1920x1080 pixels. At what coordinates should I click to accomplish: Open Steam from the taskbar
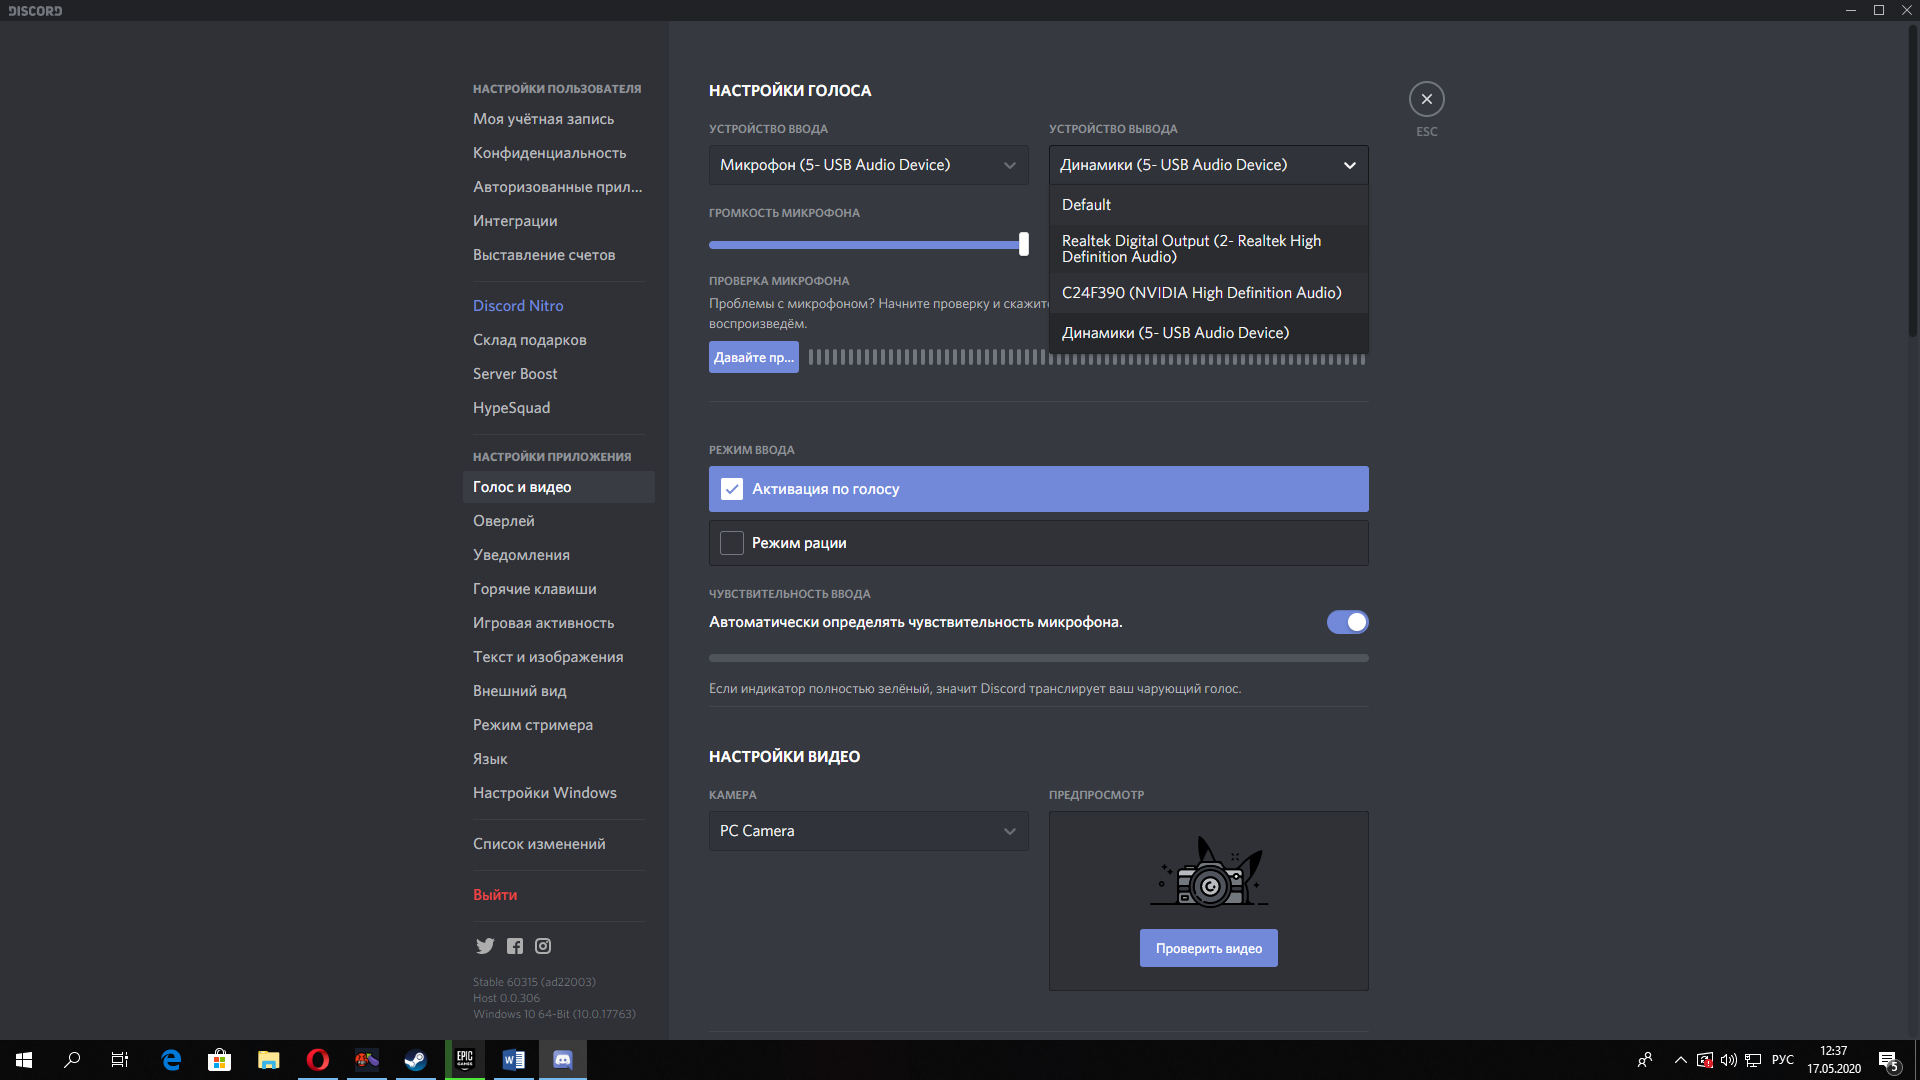click(415, 1060)
